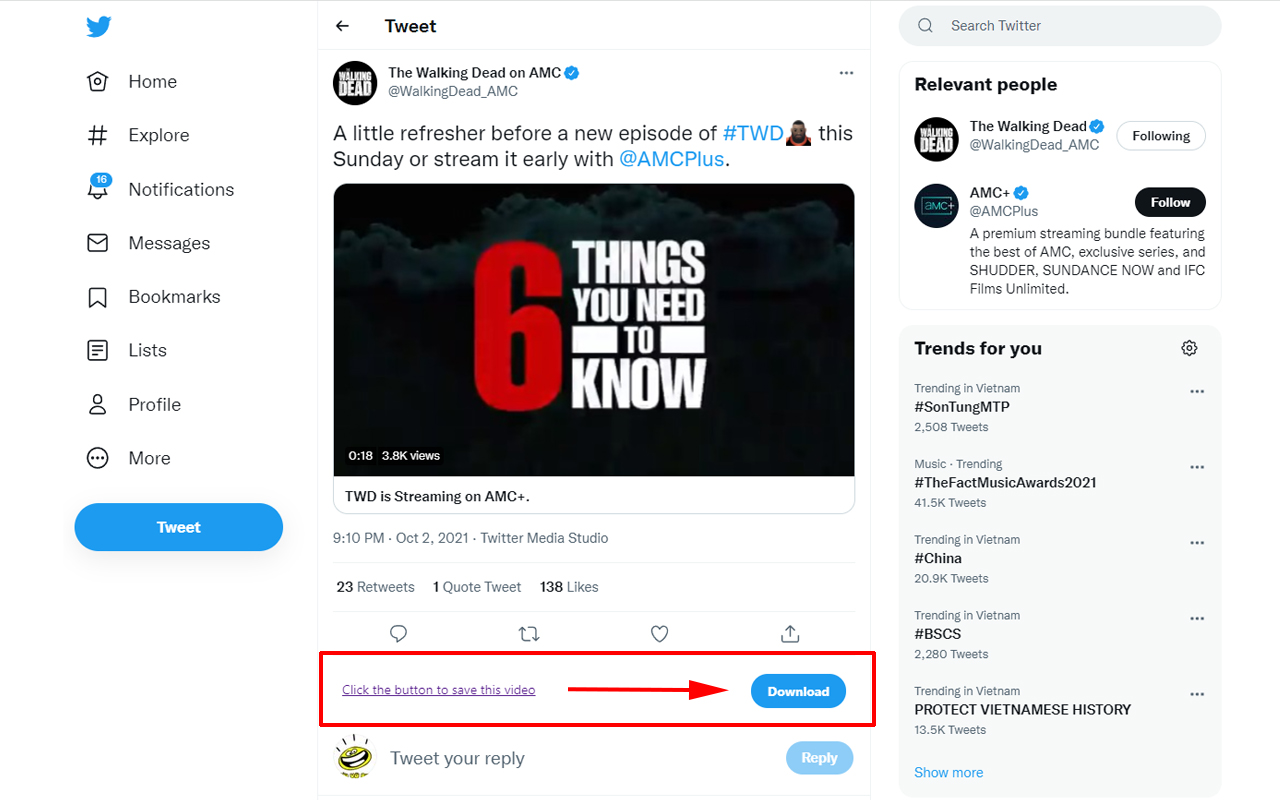Viewport: 1280px width, 800px height.
Task: Click Show more under trends
Action: [x=948, y=772]
